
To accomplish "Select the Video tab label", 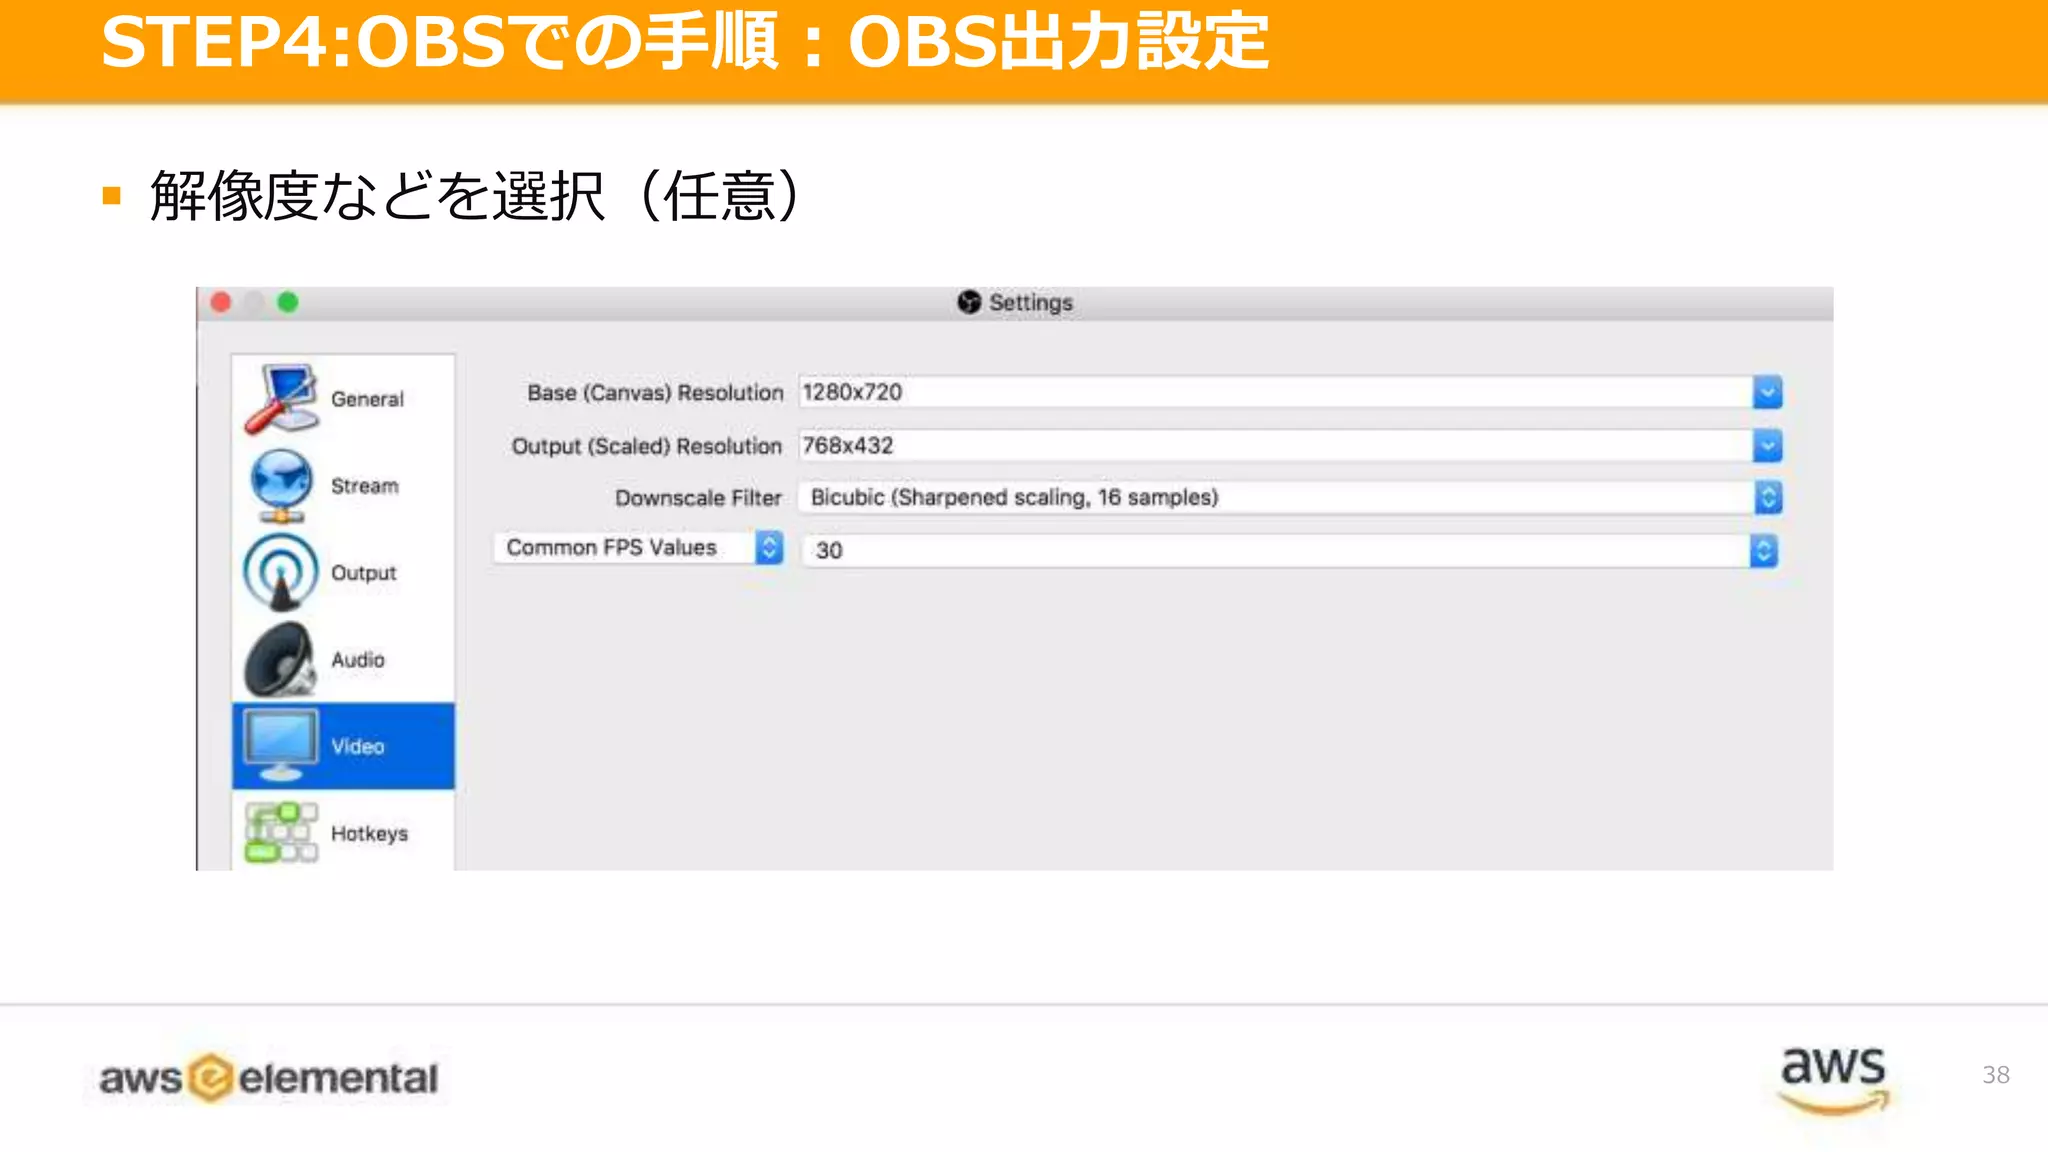I will pos(358,747).
